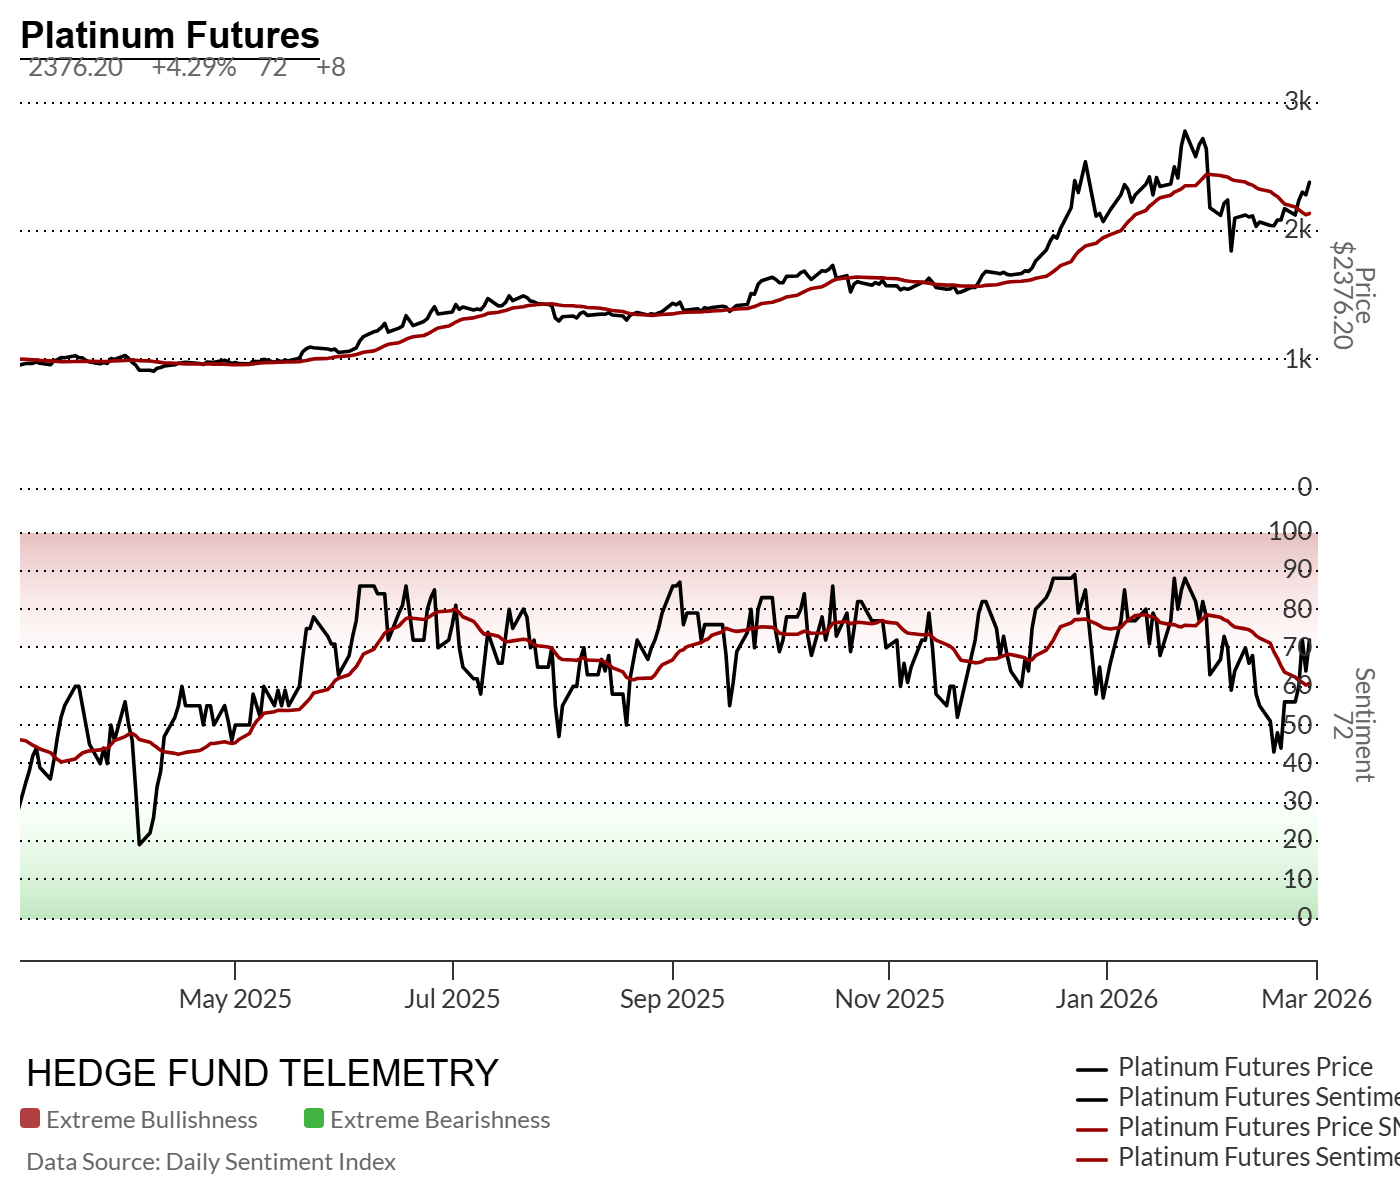Click the Extreme Bearishness label
Image resolution: width=1400 pixels, height=1200 pixels.
[x=440, y=1120]
